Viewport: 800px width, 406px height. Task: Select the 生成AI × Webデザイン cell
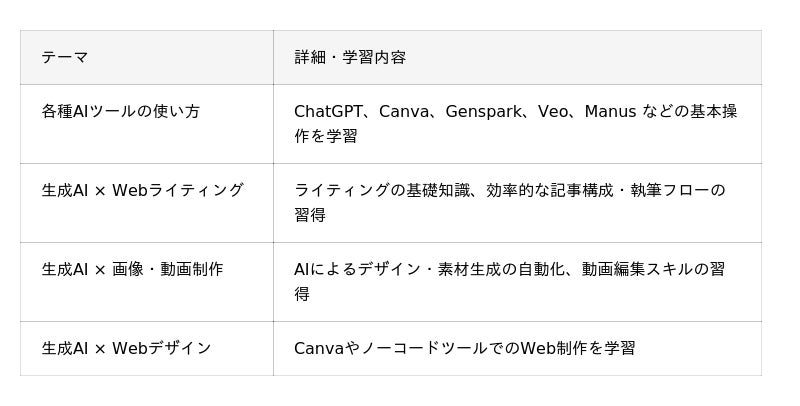pos(146,348)
